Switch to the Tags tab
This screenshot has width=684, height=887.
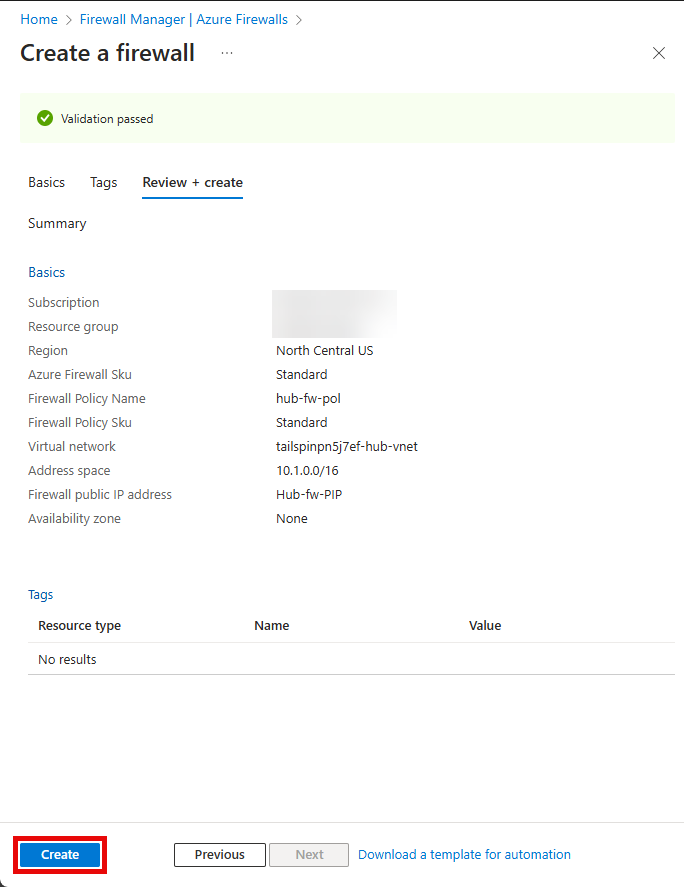click(103, 183)
